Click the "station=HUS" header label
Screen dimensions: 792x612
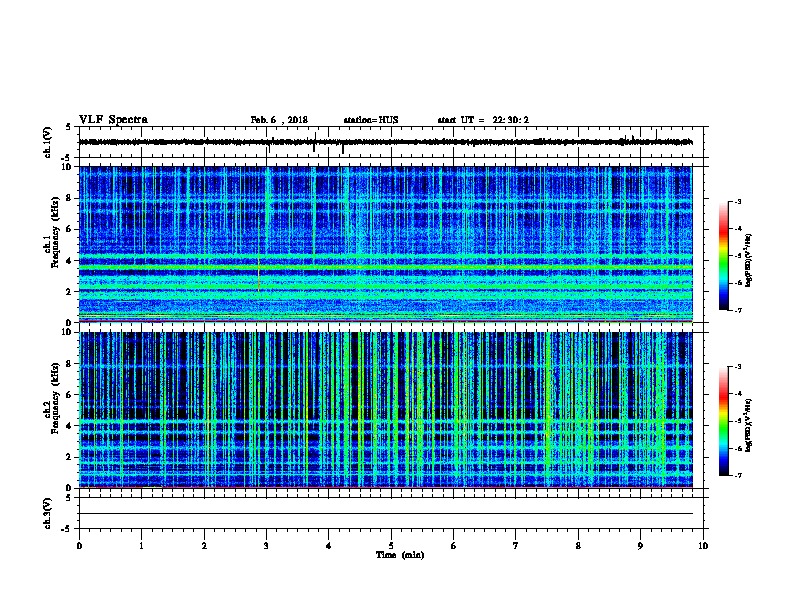(x=371, y=120)
